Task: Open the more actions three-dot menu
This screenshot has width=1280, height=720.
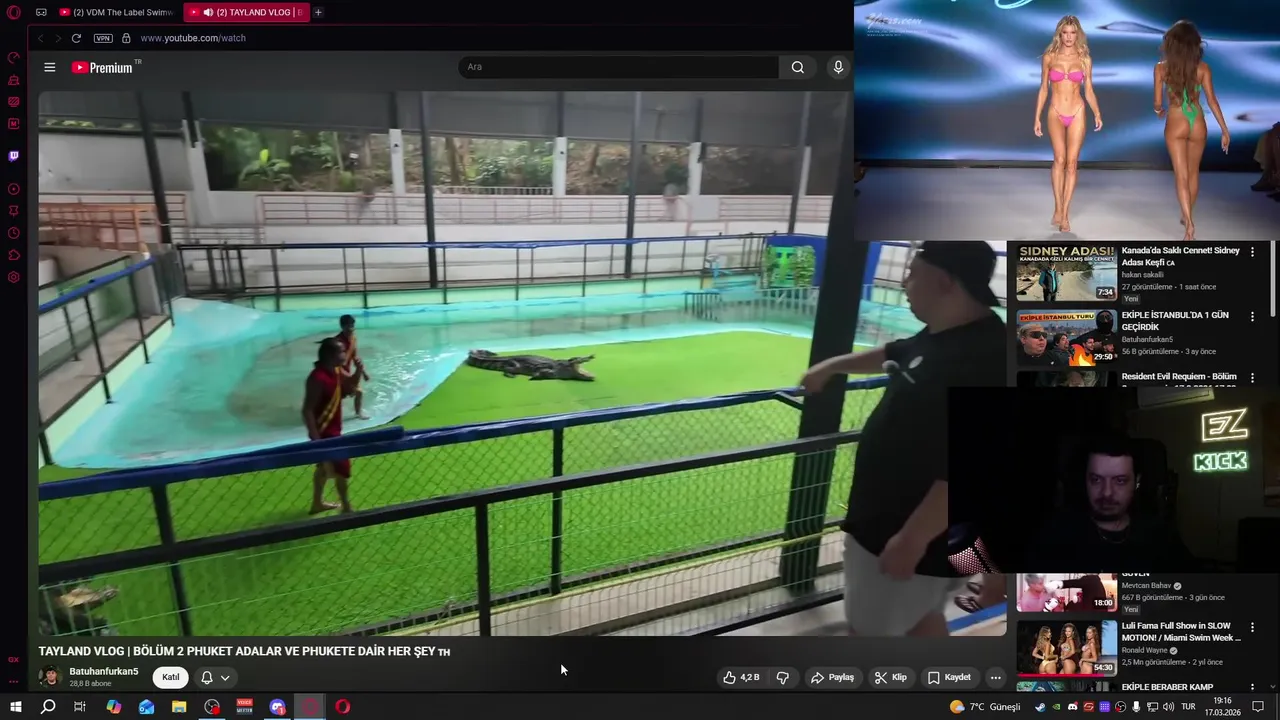Action: point(995,677)
